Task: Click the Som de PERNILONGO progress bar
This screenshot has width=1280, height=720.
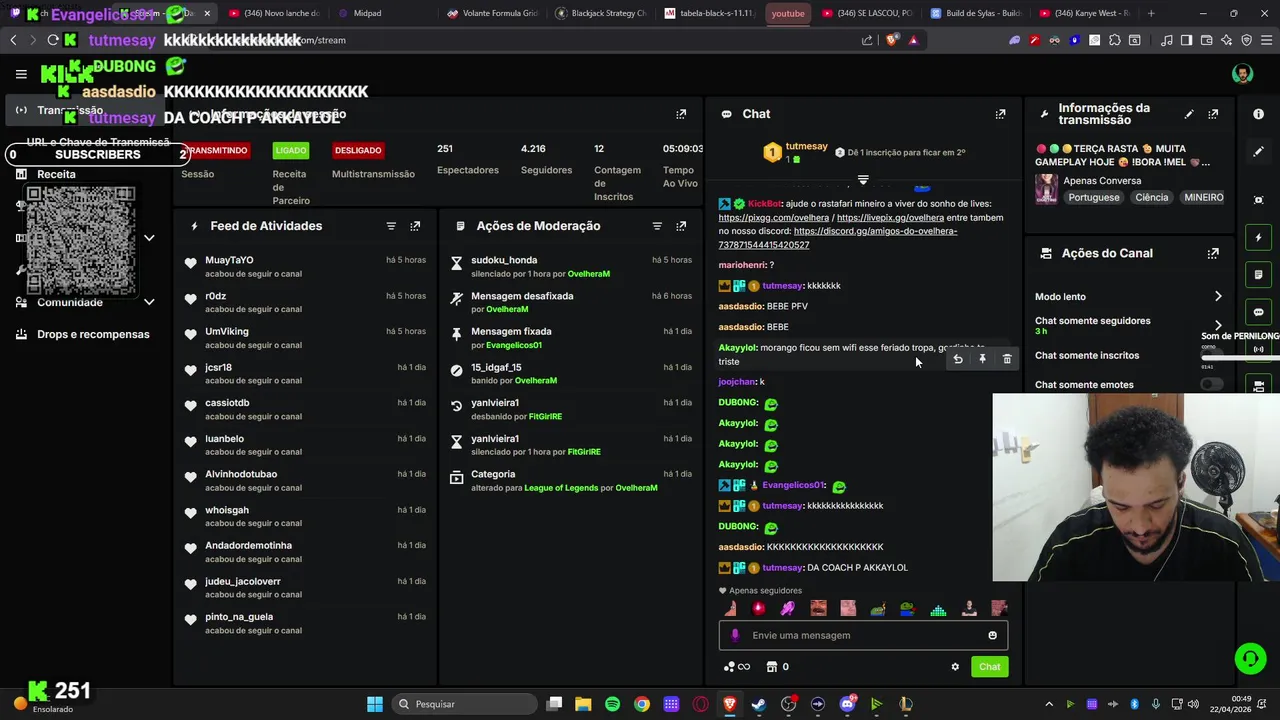Action: (x=1240, y=356)
